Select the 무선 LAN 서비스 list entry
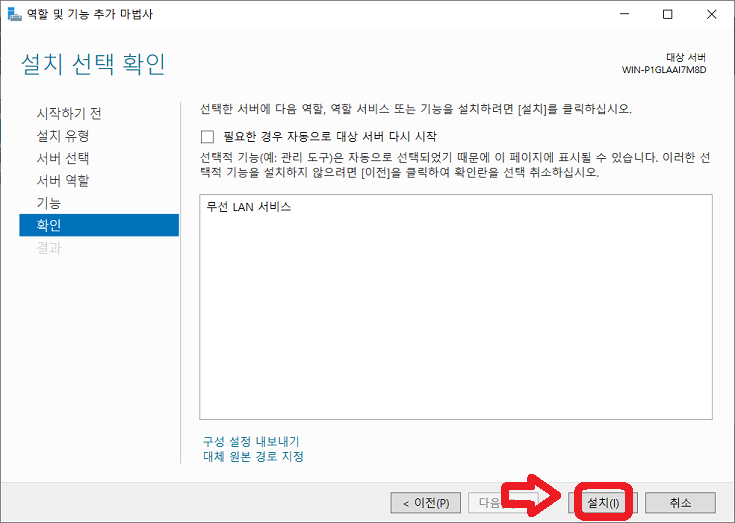The height and width of the screenshot is (523, 735). tap(248, 207)
